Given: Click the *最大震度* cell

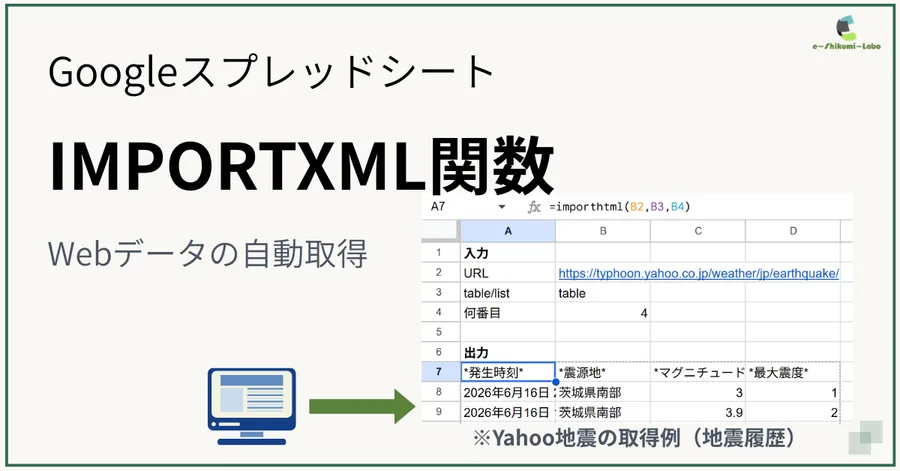Looking at the screenshot, I should click(x=793, y=372).
